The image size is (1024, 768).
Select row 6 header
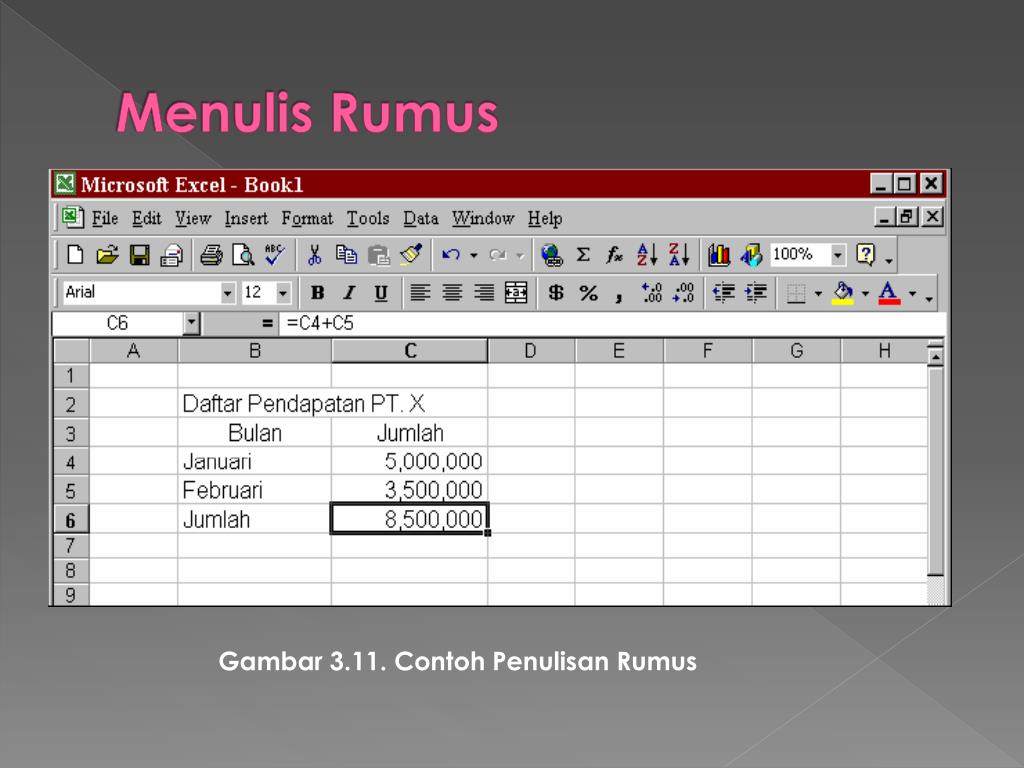pos(71,520)
